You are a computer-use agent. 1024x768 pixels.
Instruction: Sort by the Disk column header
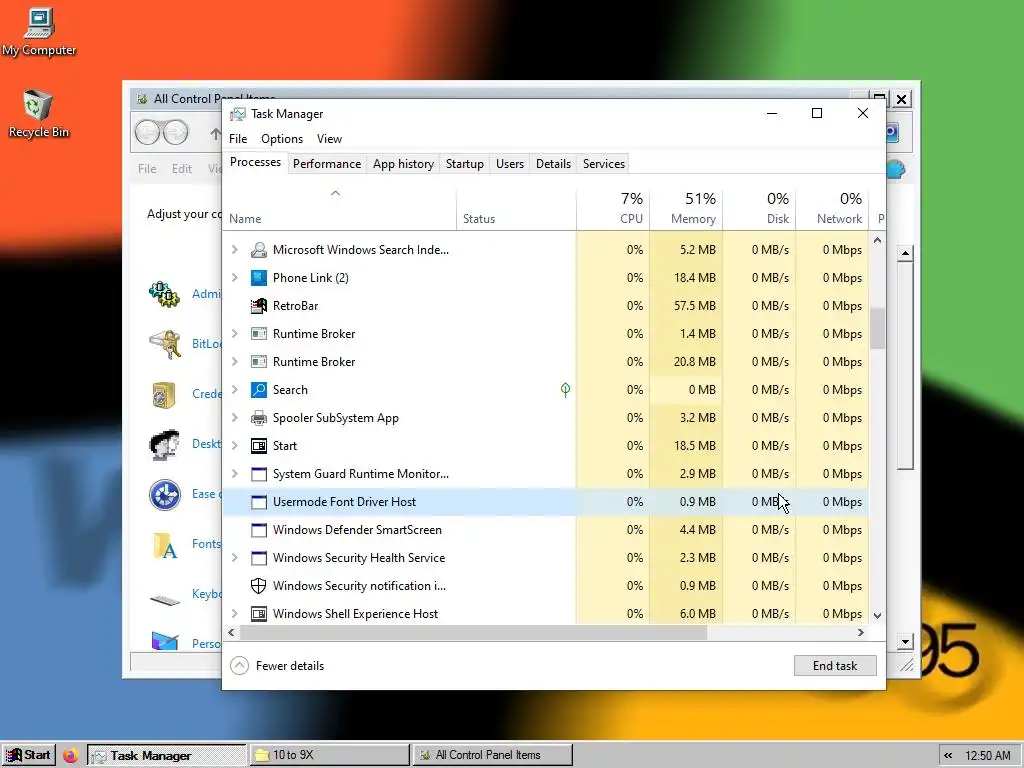(760, 209)
